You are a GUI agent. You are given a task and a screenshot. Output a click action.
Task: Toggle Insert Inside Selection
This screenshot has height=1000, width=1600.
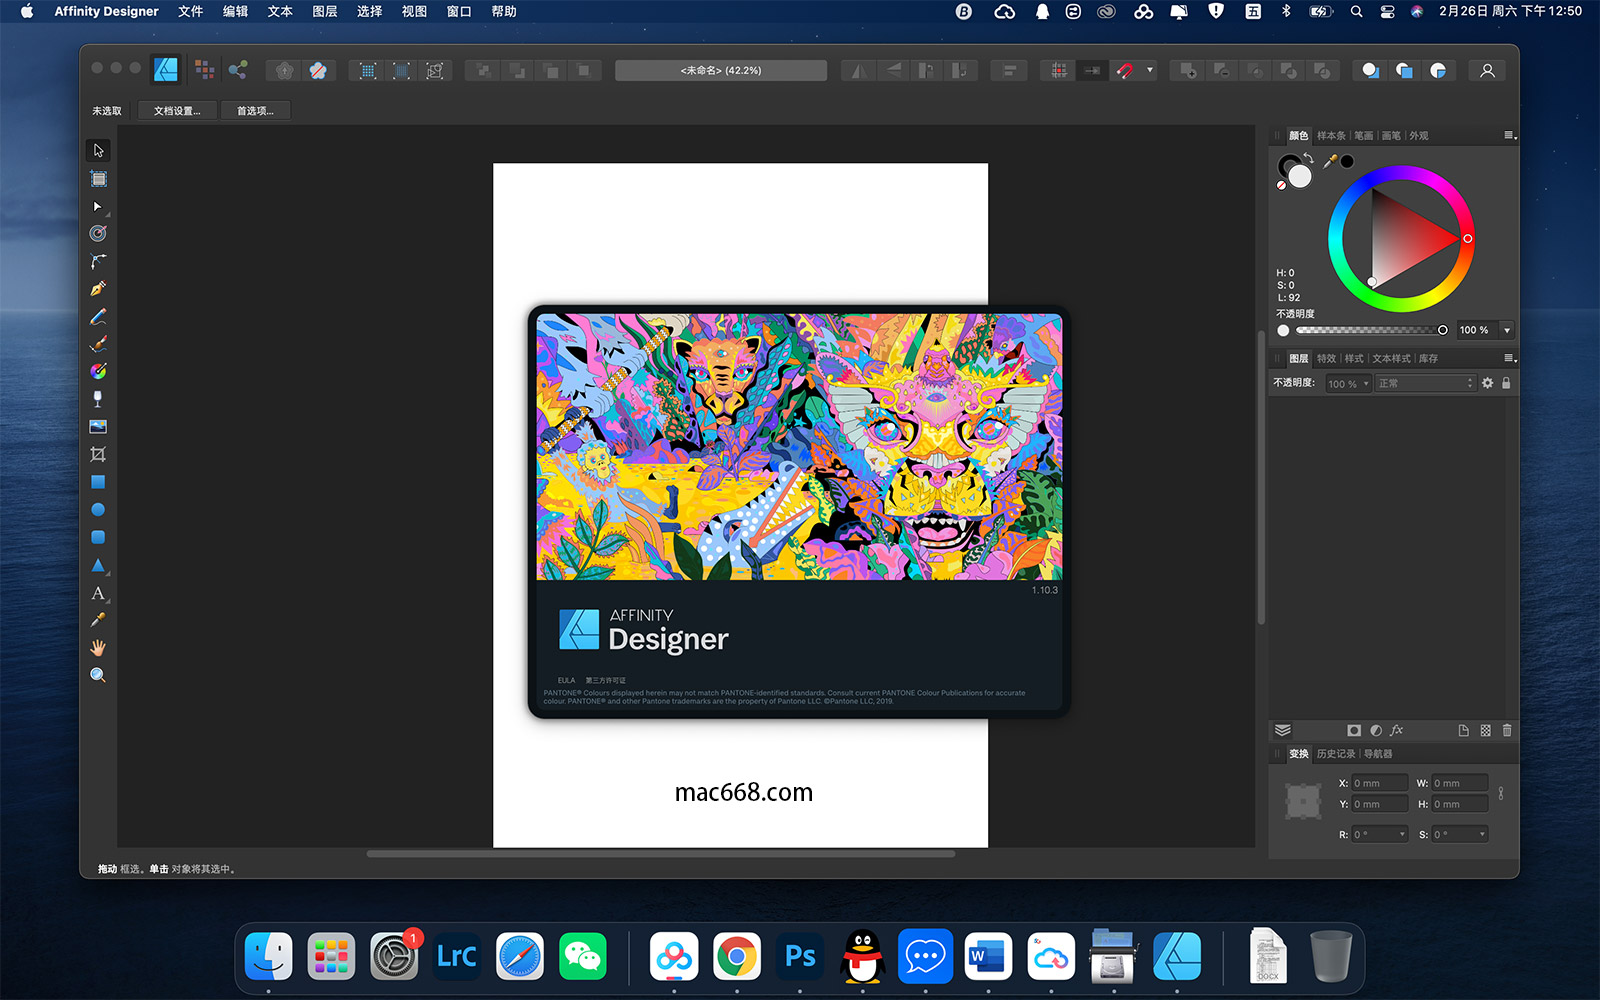pyautogui.click(x=1438, y=70)
